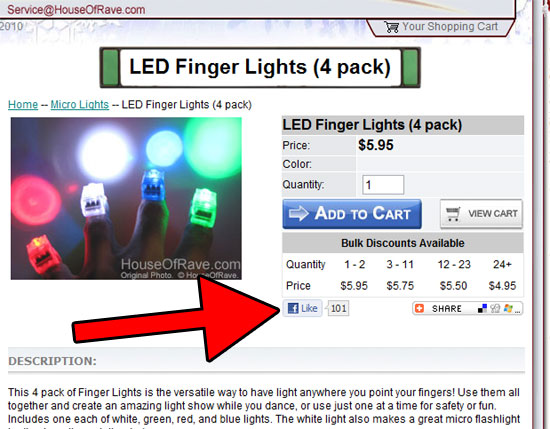The width and height of the screenshot is (550, 429).
Task: Click the Service@HouseOfRave.com email link
Action: click(76, 9)
